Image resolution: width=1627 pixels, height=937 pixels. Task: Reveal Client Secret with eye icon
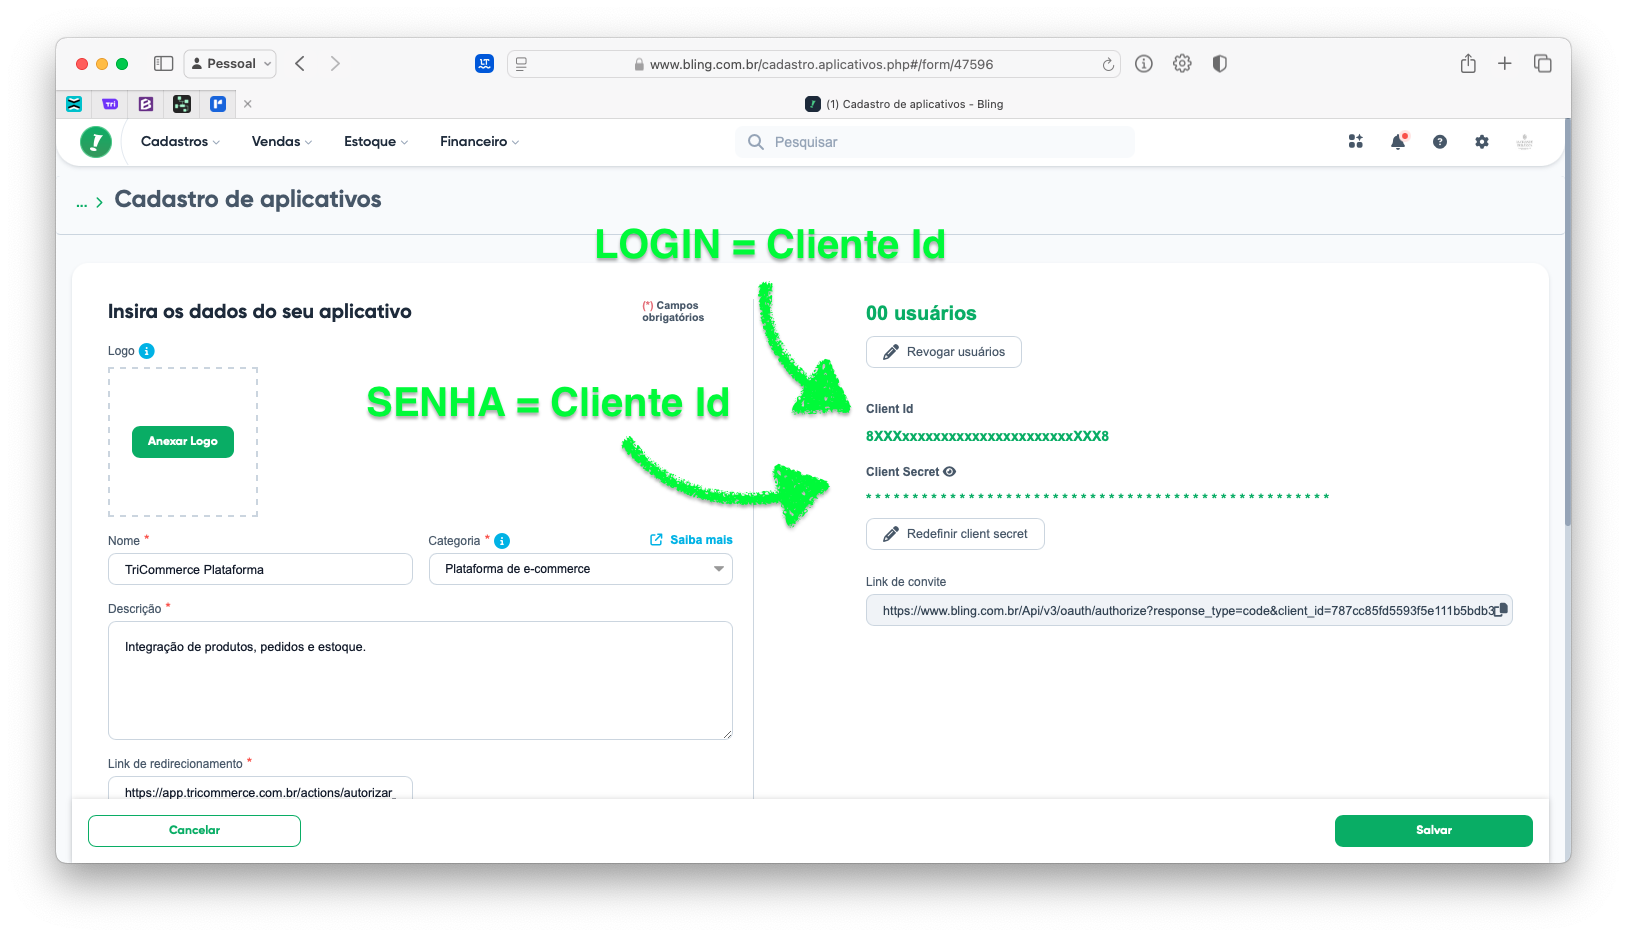coord(950,472)
